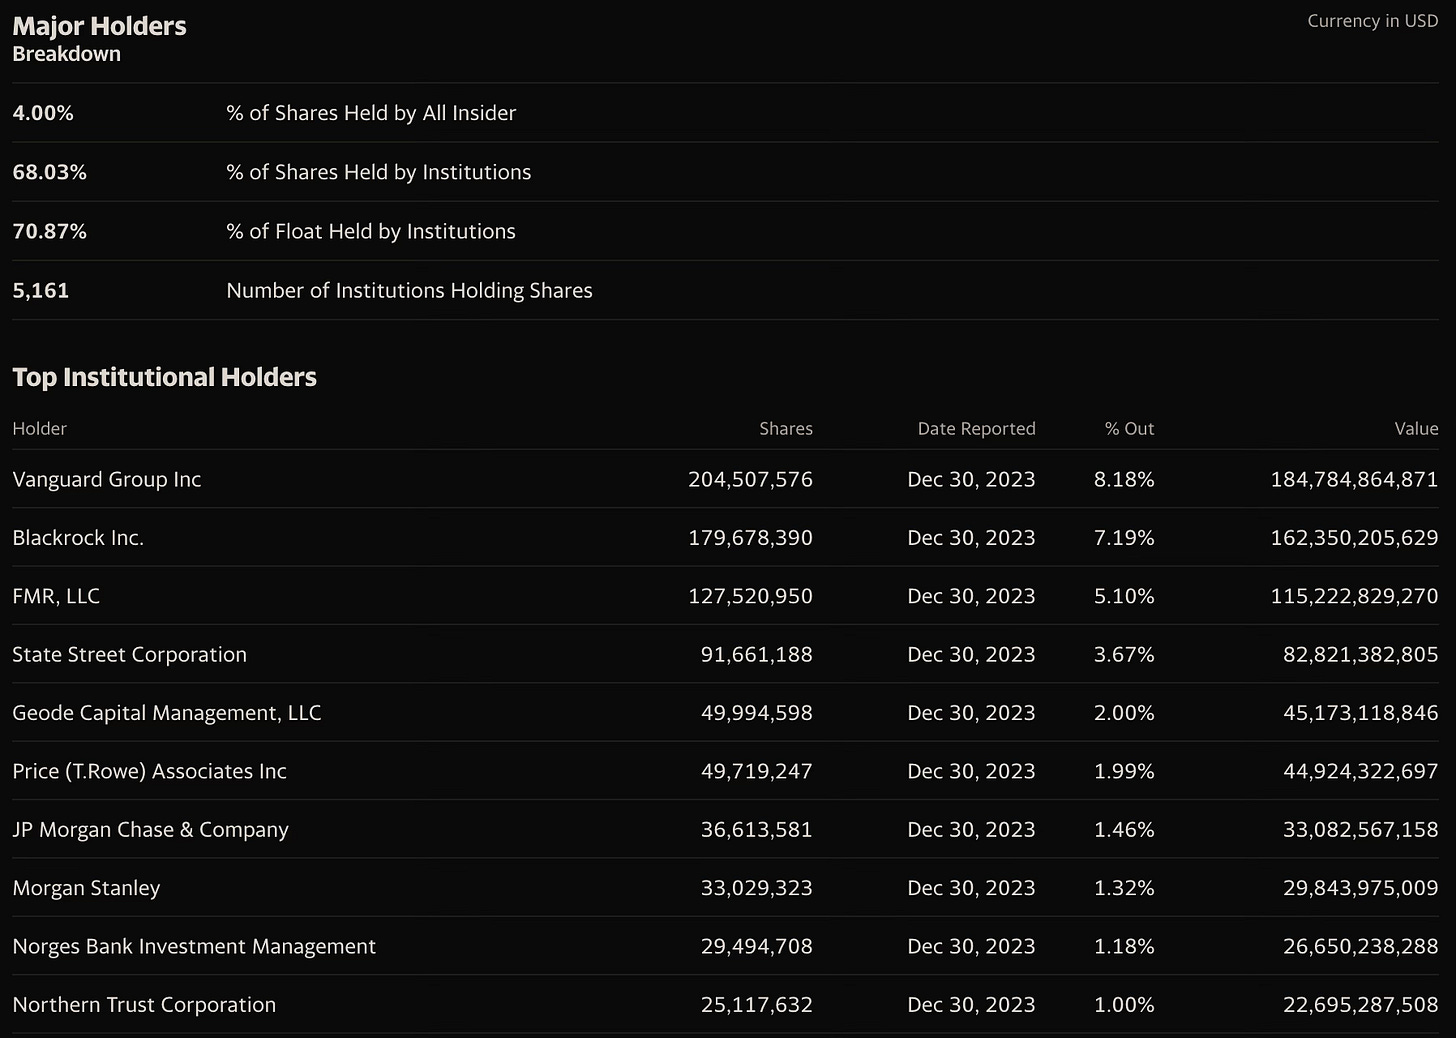Click State Street shares 91,661,188
This screenshot has width=1456, height=1038.
pos(756,654)
